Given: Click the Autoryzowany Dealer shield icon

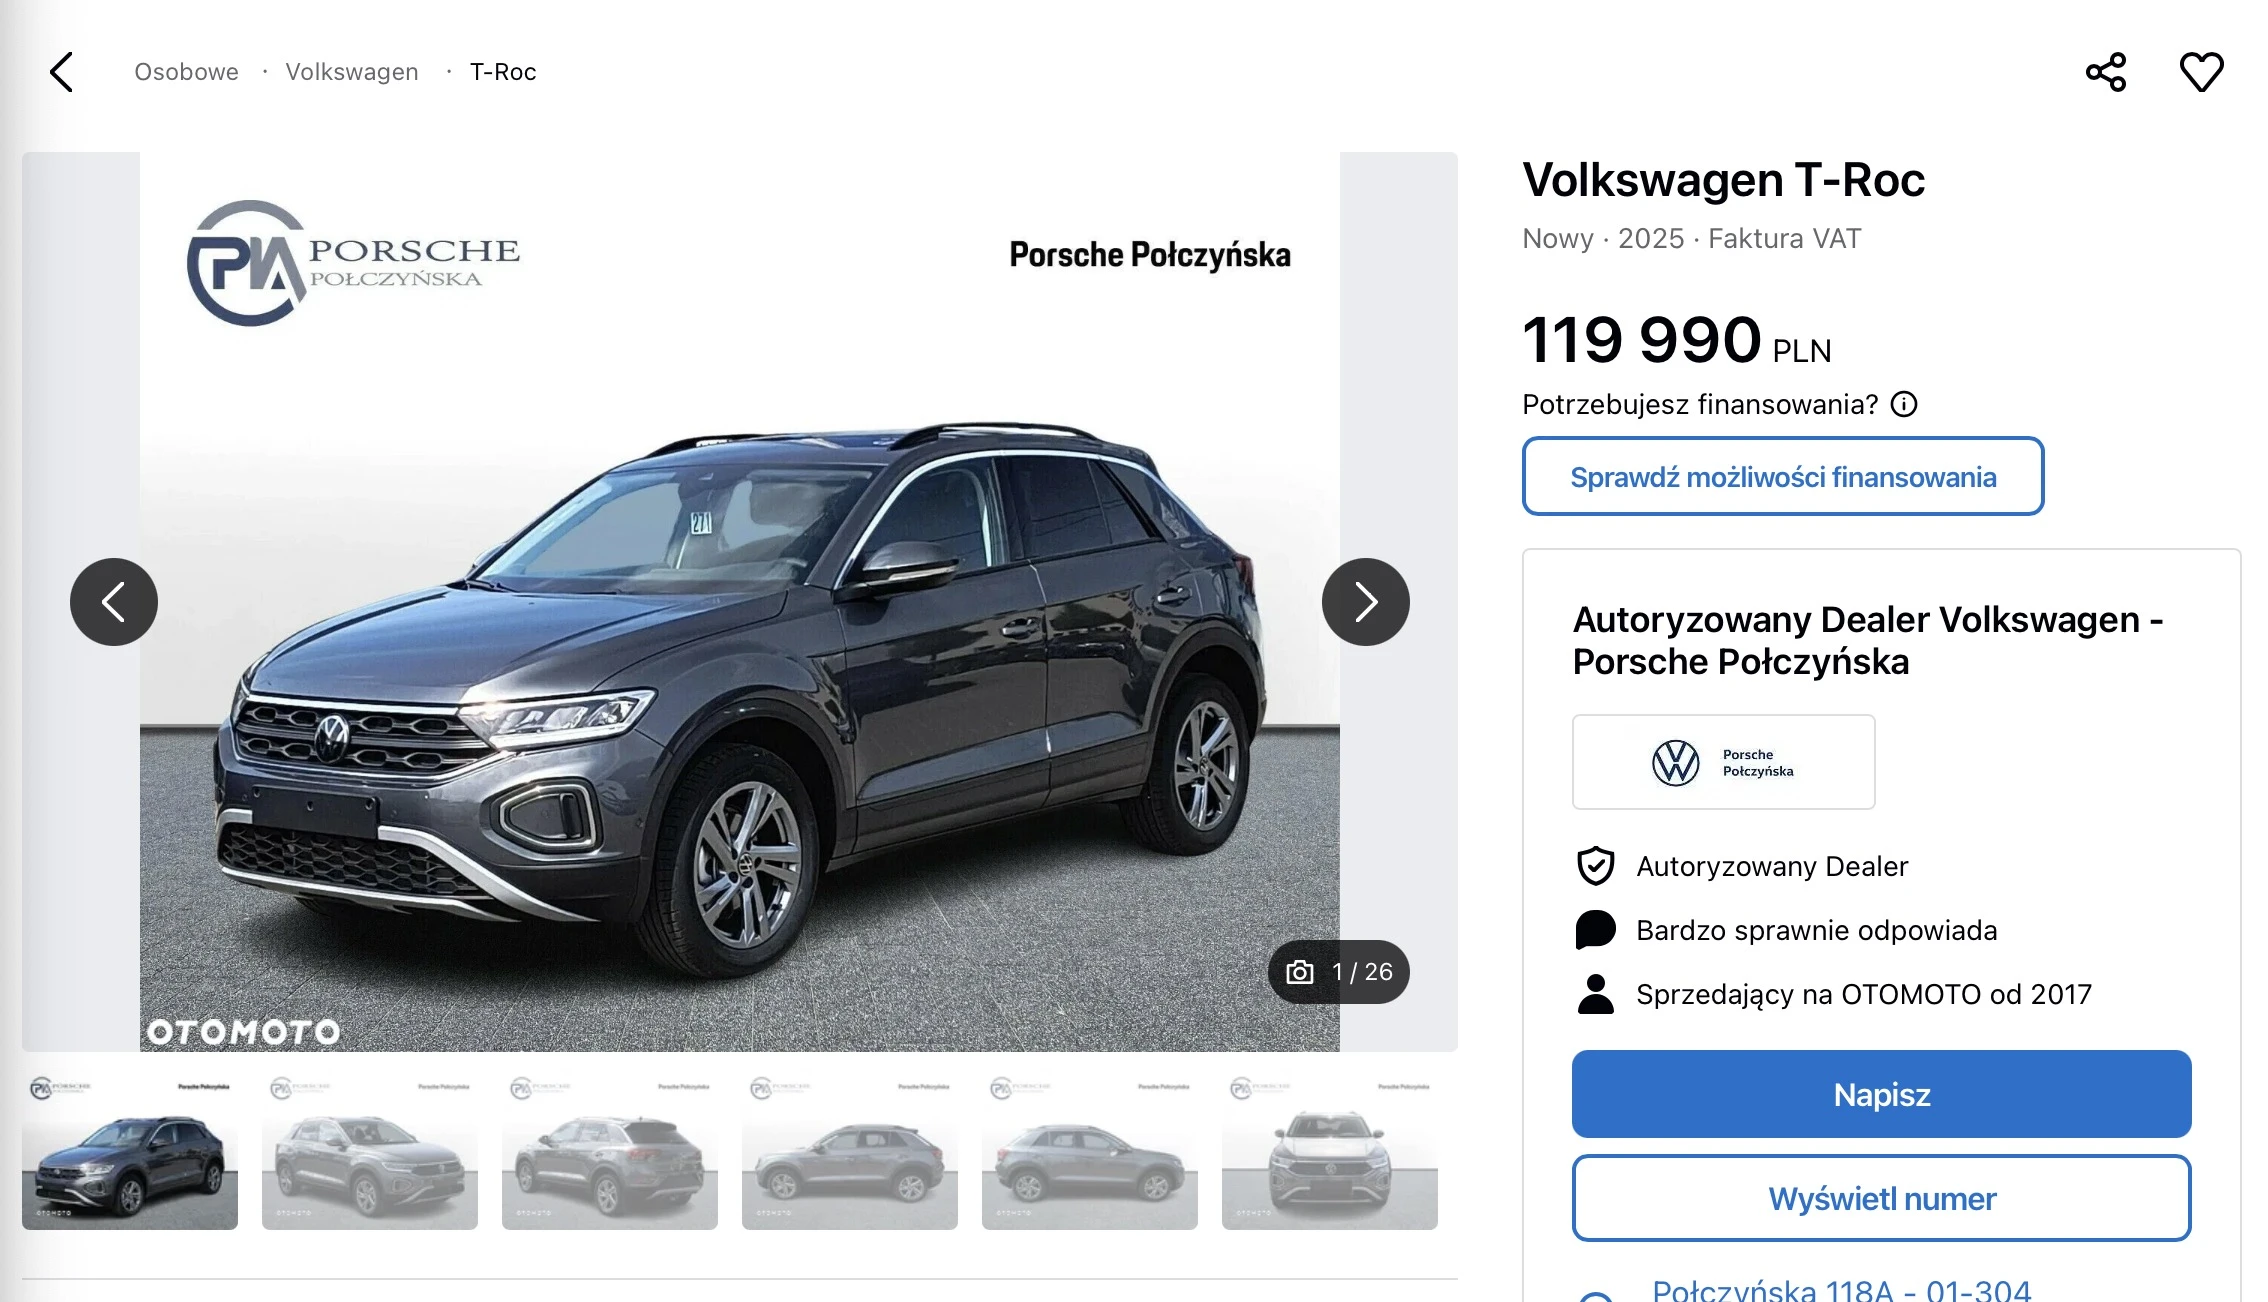Looking at the screenshot, I should click(1596, 866).
